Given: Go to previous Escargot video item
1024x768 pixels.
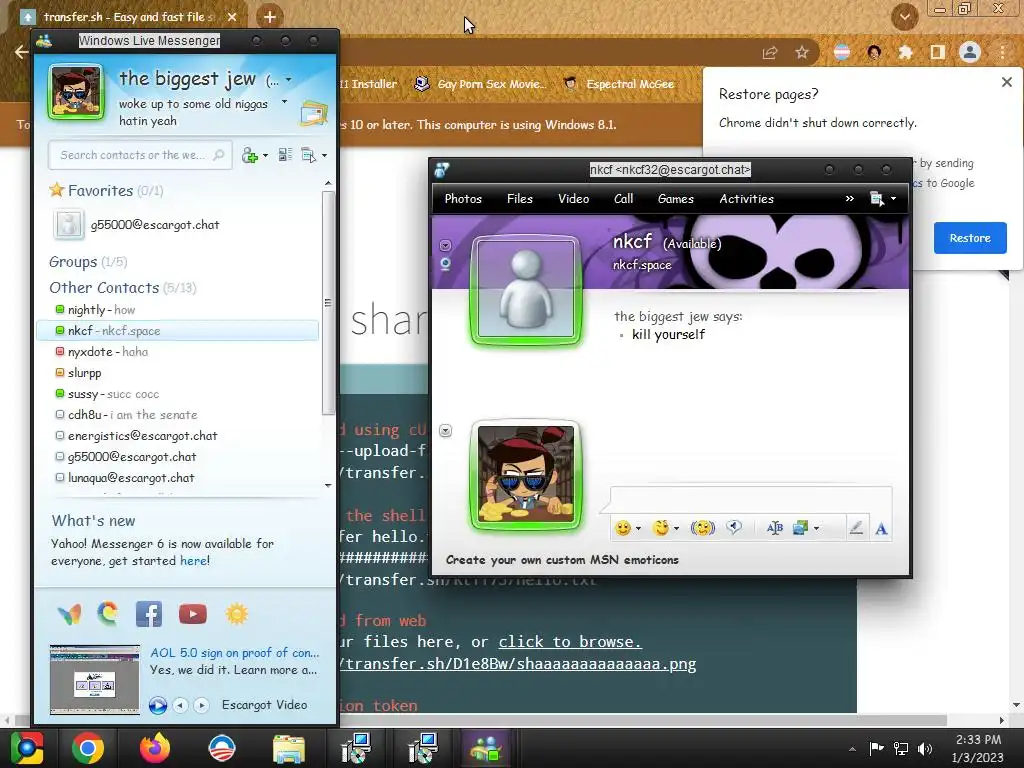Looking at the screenshot, I should point(180,705).
